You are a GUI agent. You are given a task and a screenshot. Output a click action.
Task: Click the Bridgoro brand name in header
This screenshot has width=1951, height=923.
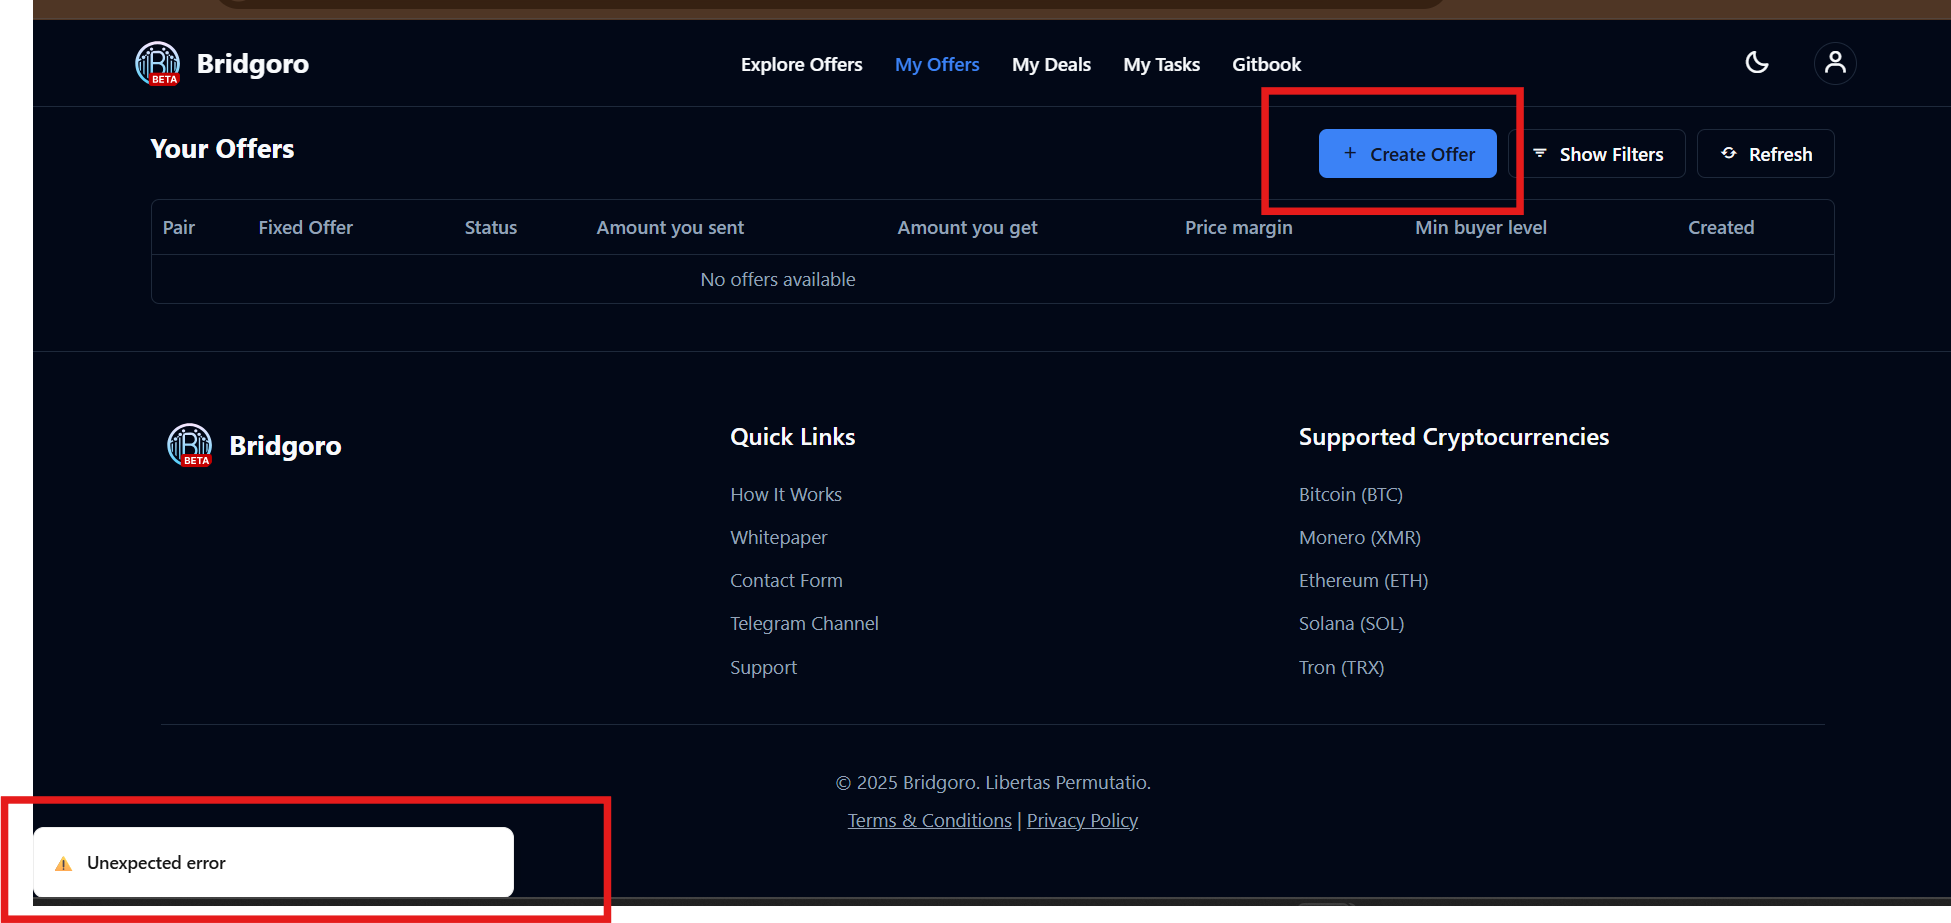pos(253,64)
